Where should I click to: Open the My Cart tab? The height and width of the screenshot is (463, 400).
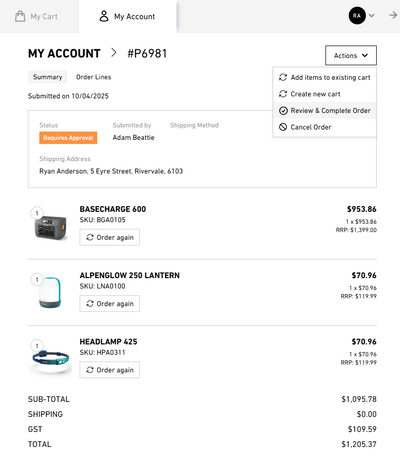coord(37,16)
